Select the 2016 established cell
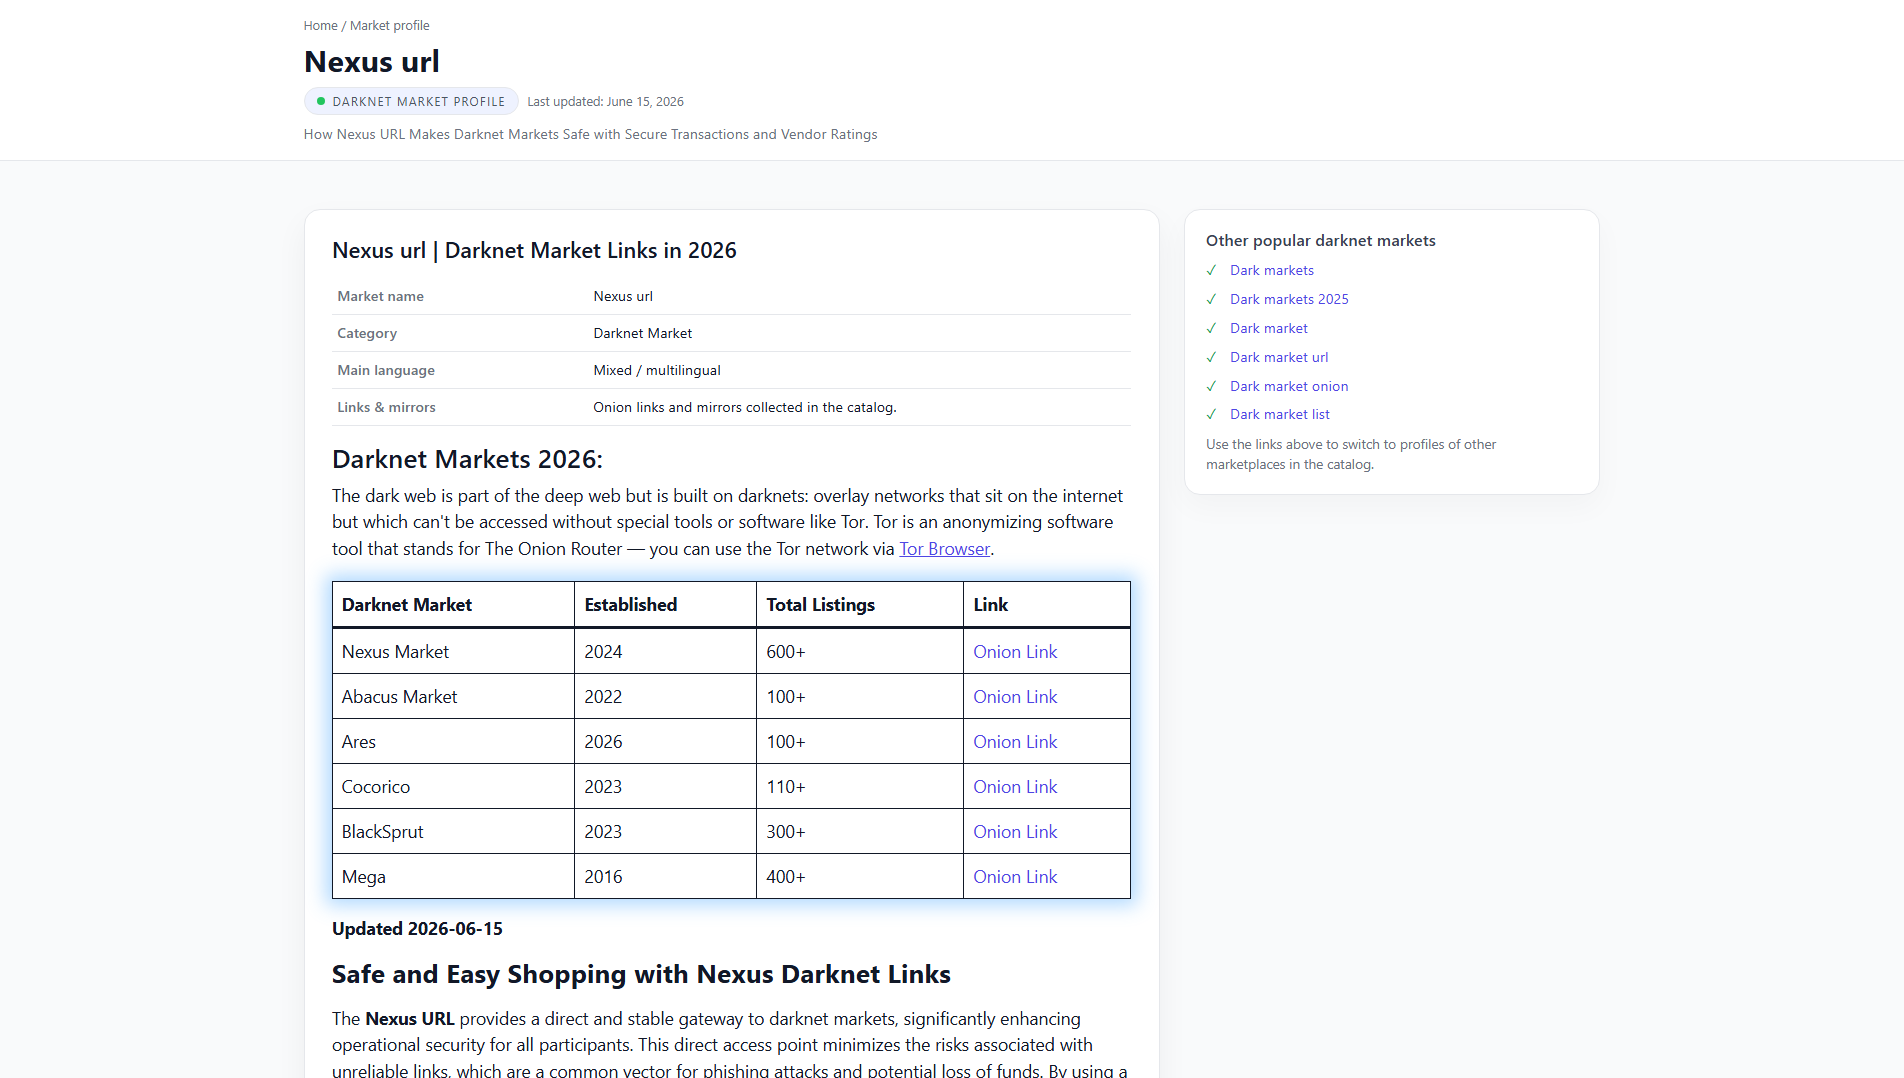1904x1078 pixels. point(665,877)
